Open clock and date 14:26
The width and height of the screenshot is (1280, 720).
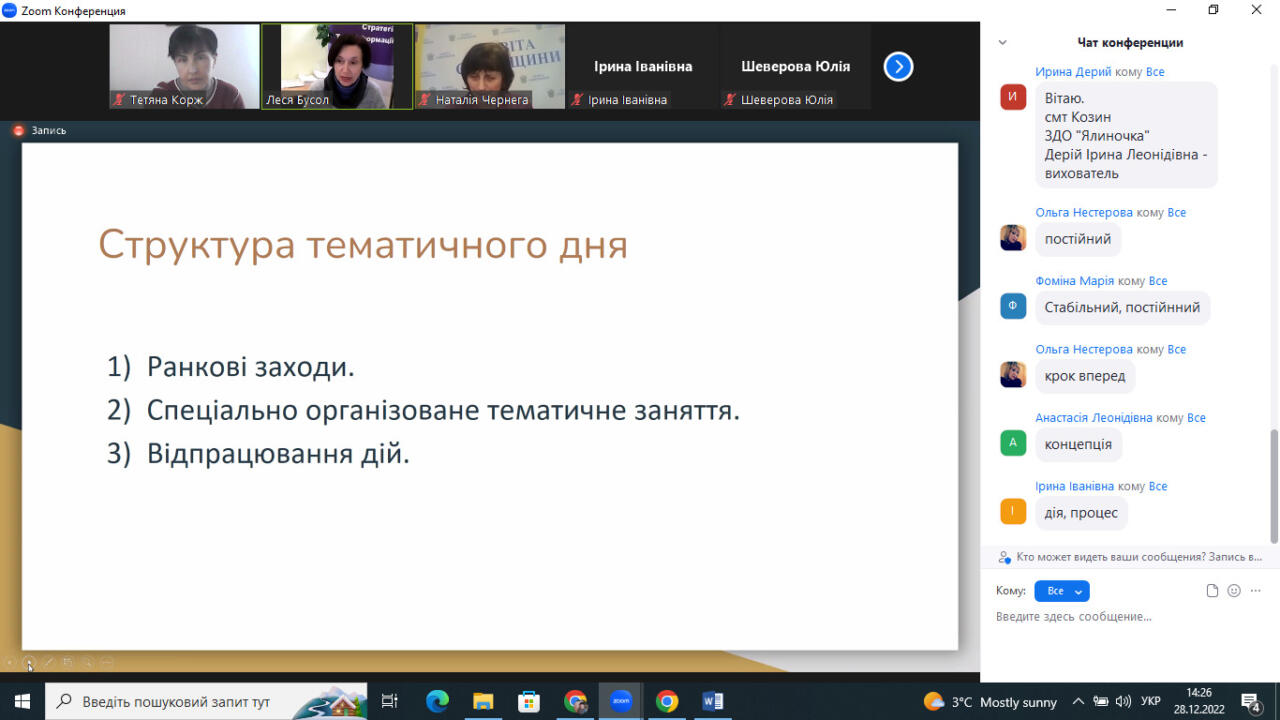coord(1199,701)
